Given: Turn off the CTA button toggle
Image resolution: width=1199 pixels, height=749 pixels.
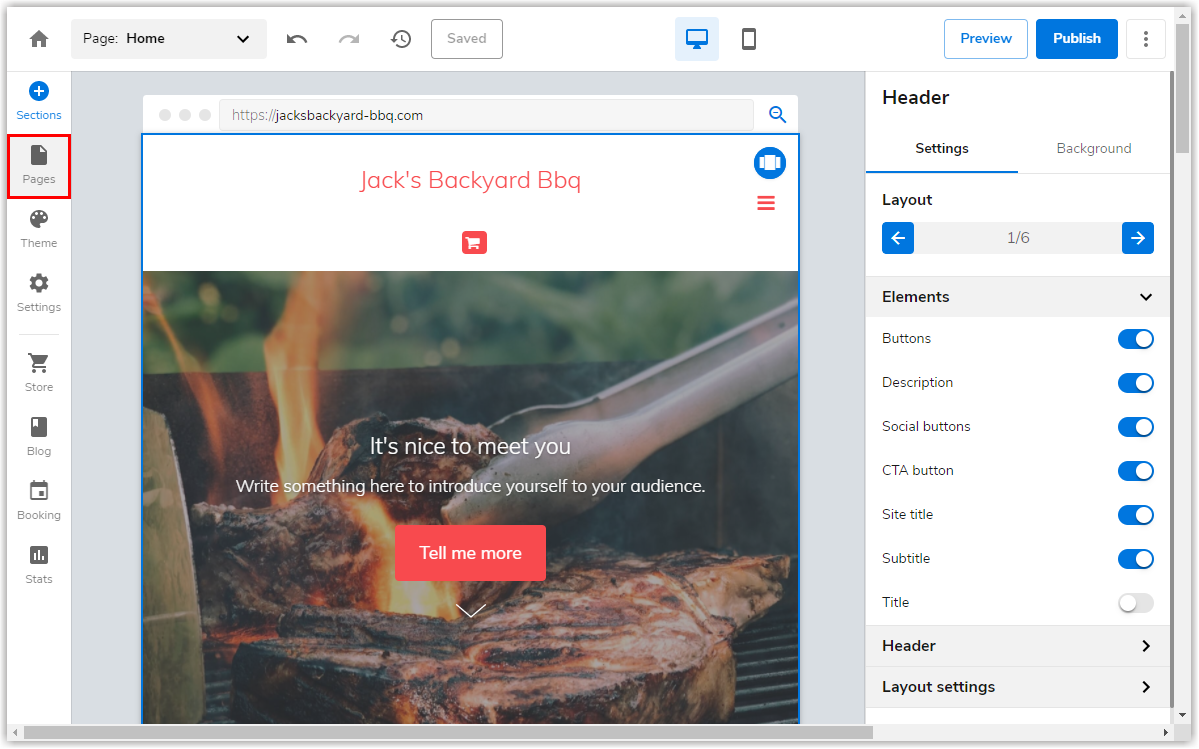Looking at the screenshot, I should click(x=1135, y=471).
